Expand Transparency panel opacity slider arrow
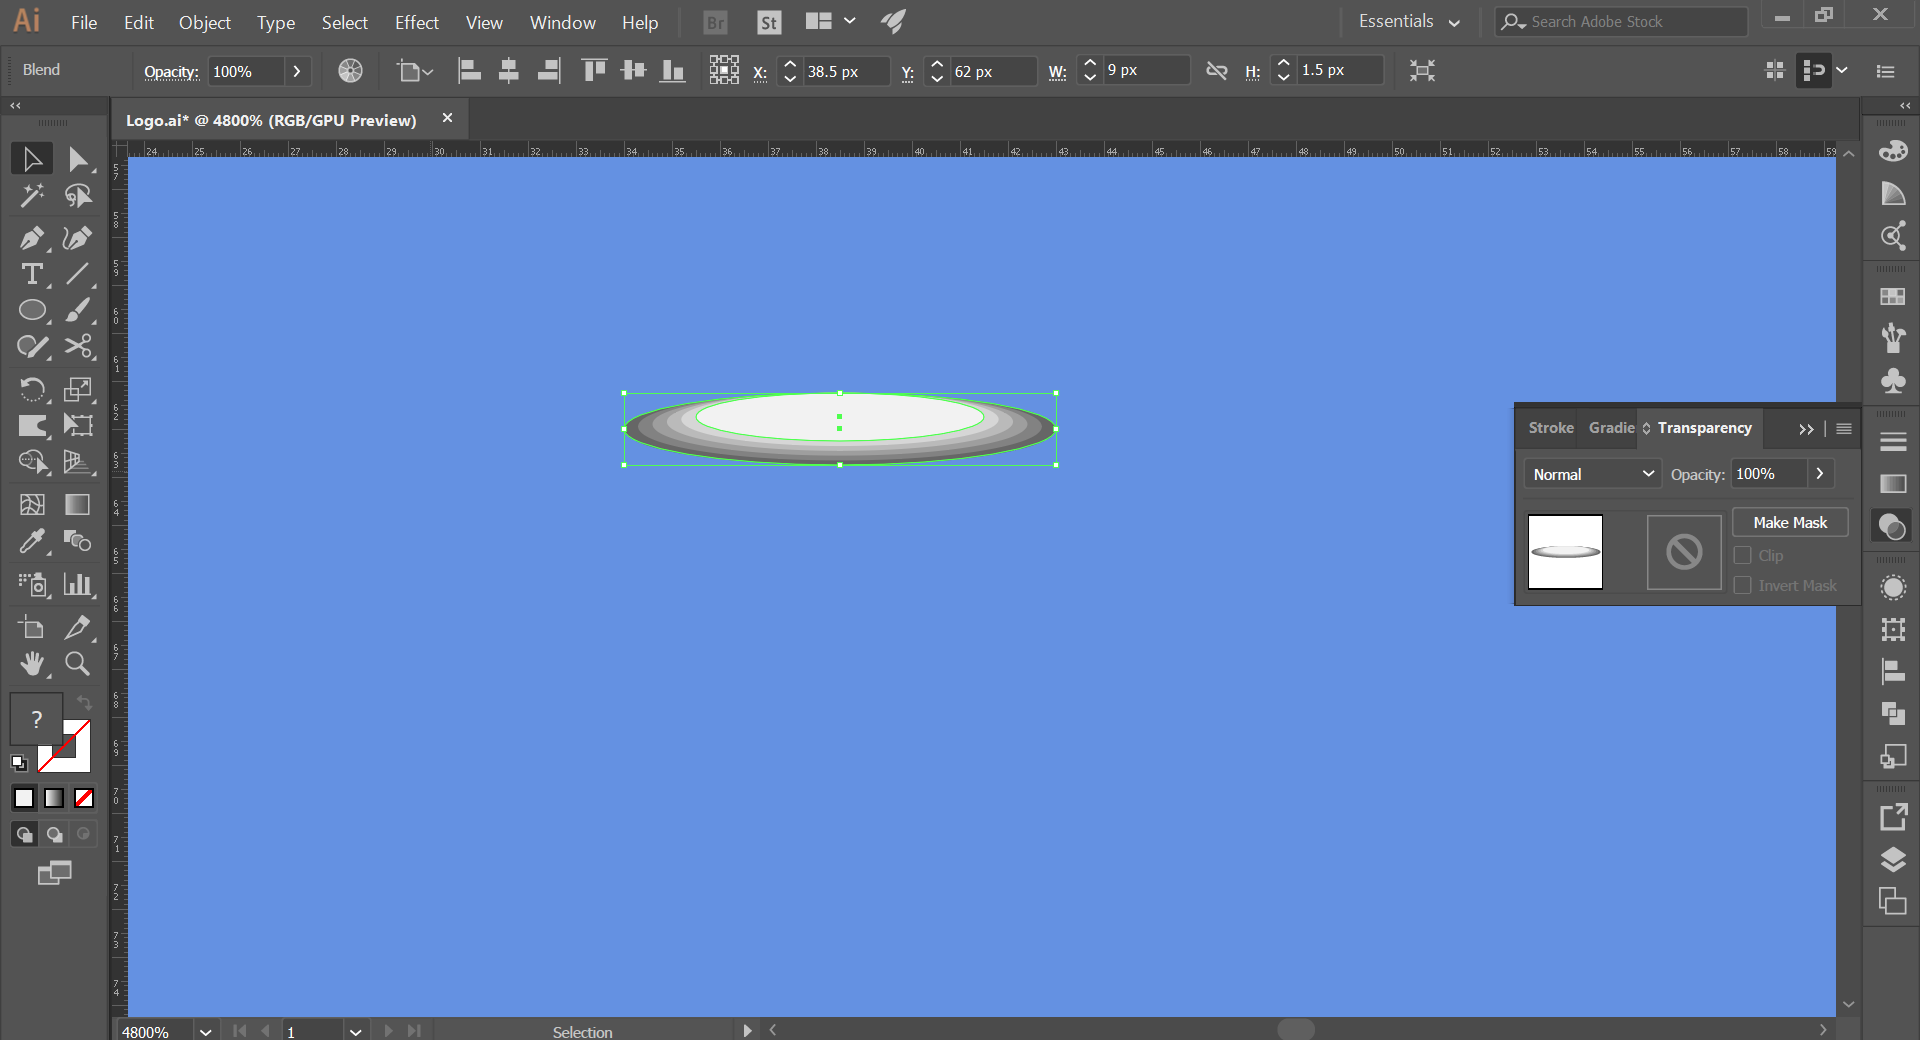The image size is (1920, 1040). click(x=1820, y=474)
